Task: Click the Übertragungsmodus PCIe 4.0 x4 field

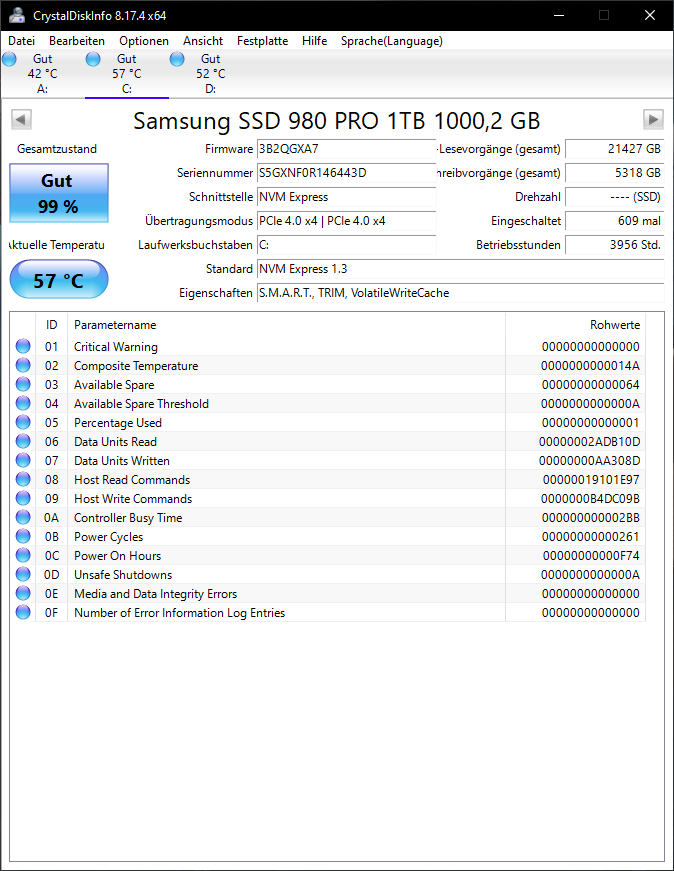Action: [346, 221]
